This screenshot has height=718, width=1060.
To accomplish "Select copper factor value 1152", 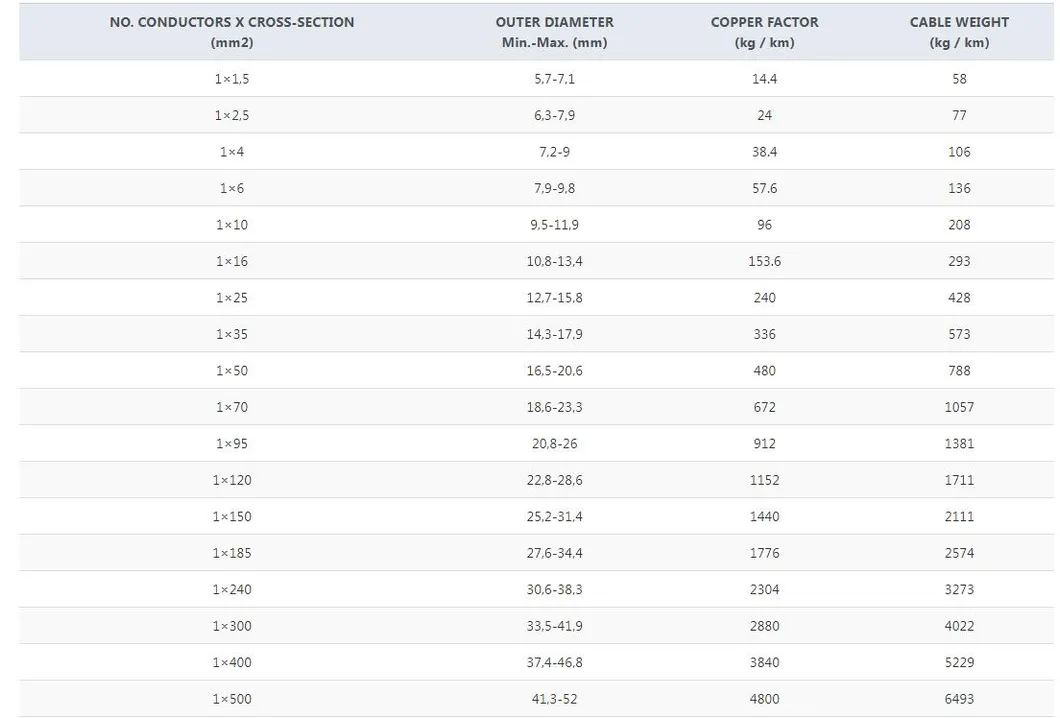I will 765,481.
